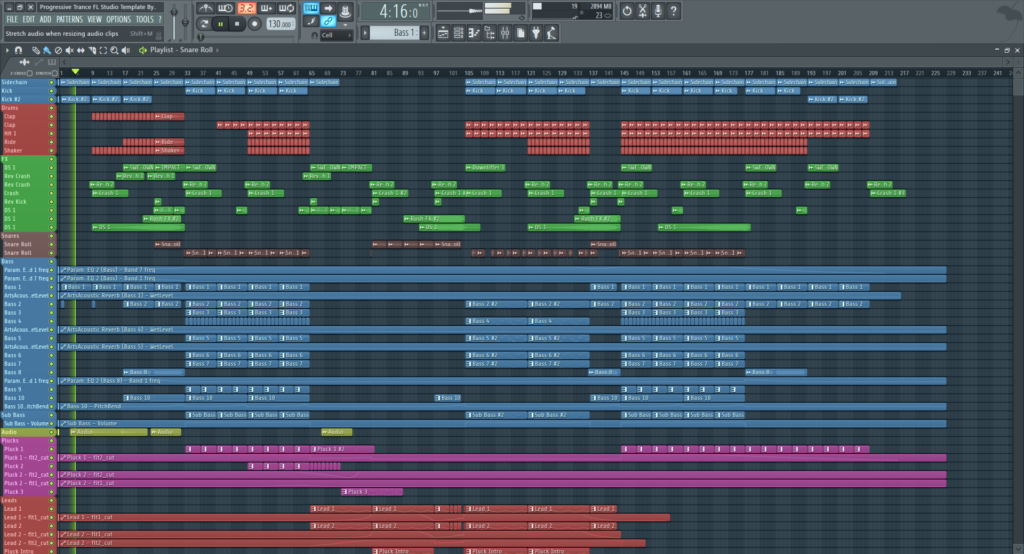The height and width of the screenshot is (554, 1024).
Task: Open the OPTIONS menu
Action: coord(118,19)
